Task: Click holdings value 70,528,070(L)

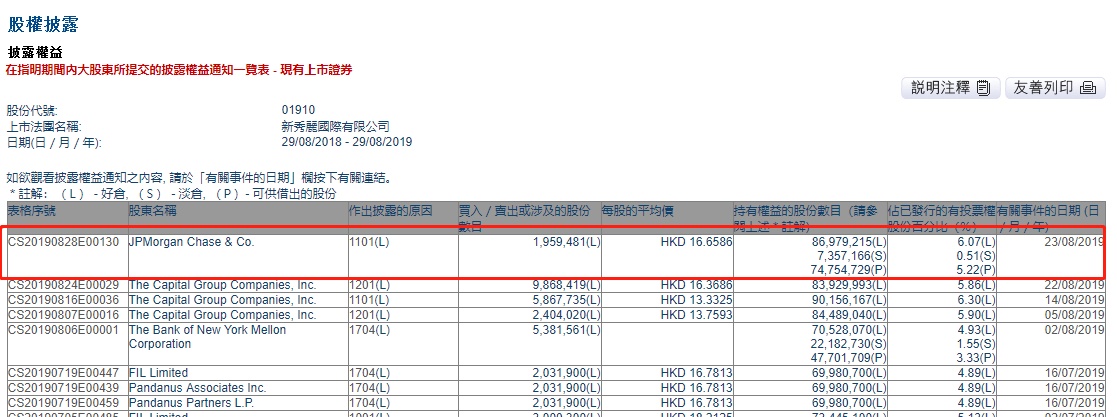Action: click(x=850, y=330)
